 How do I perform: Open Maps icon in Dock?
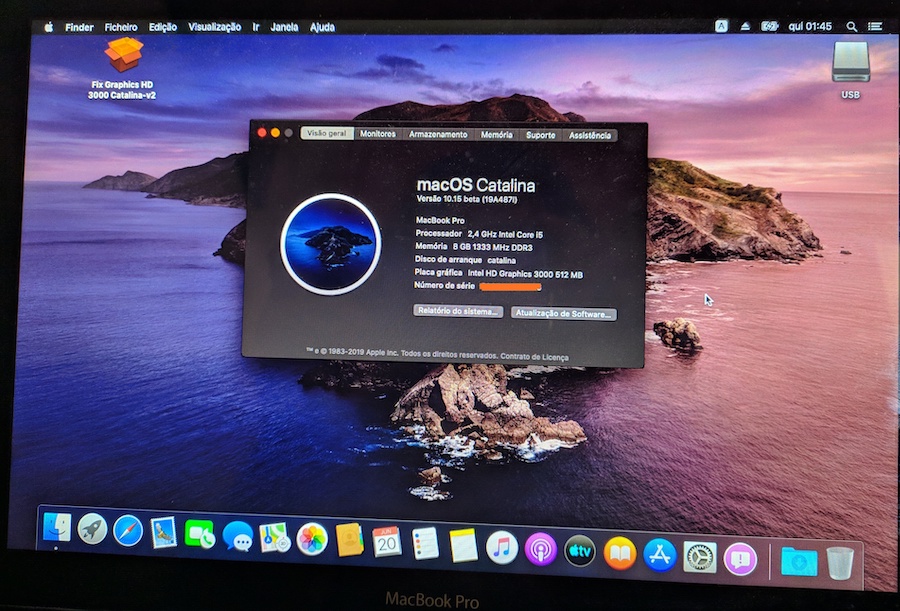274,538
